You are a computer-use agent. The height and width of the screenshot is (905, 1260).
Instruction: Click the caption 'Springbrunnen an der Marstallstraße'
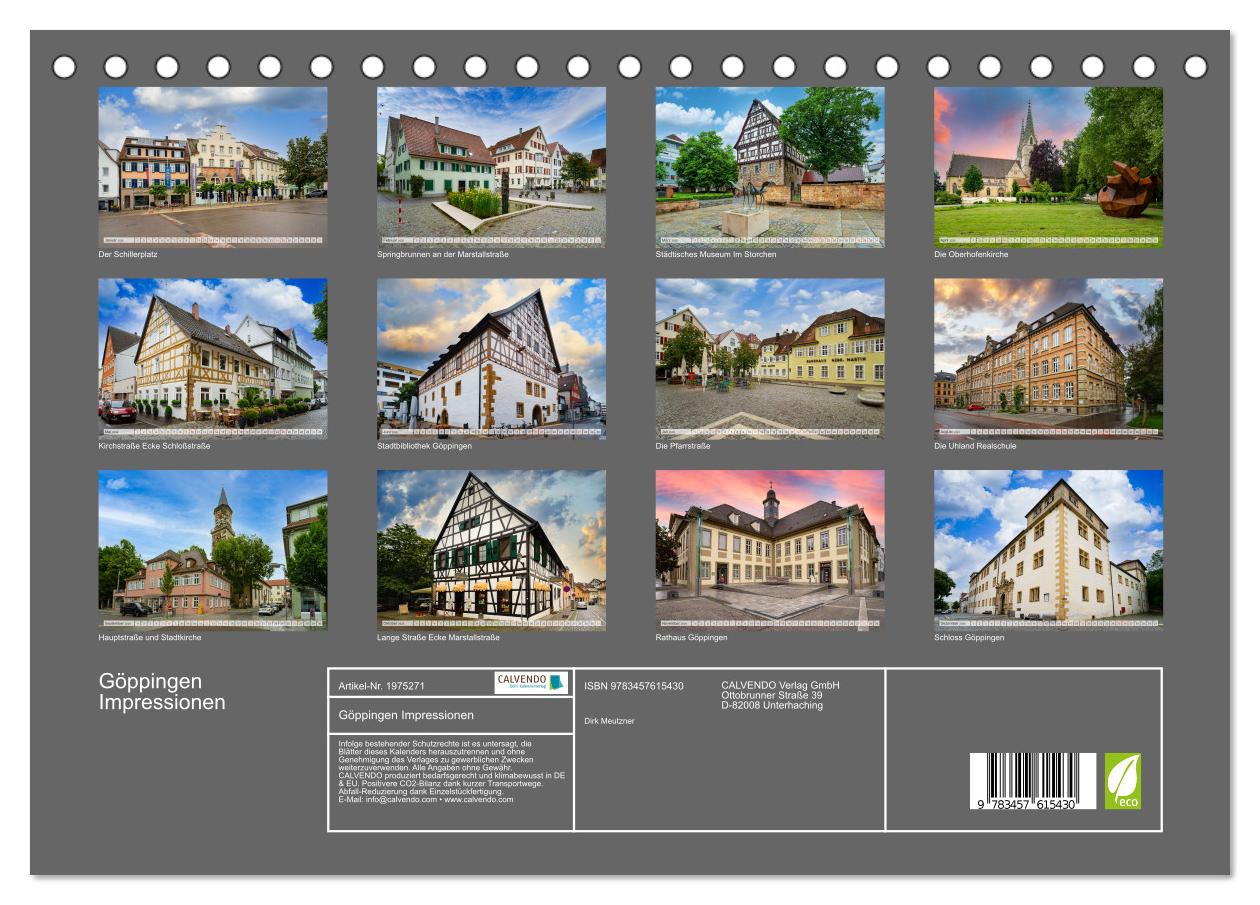pos(443,254)
